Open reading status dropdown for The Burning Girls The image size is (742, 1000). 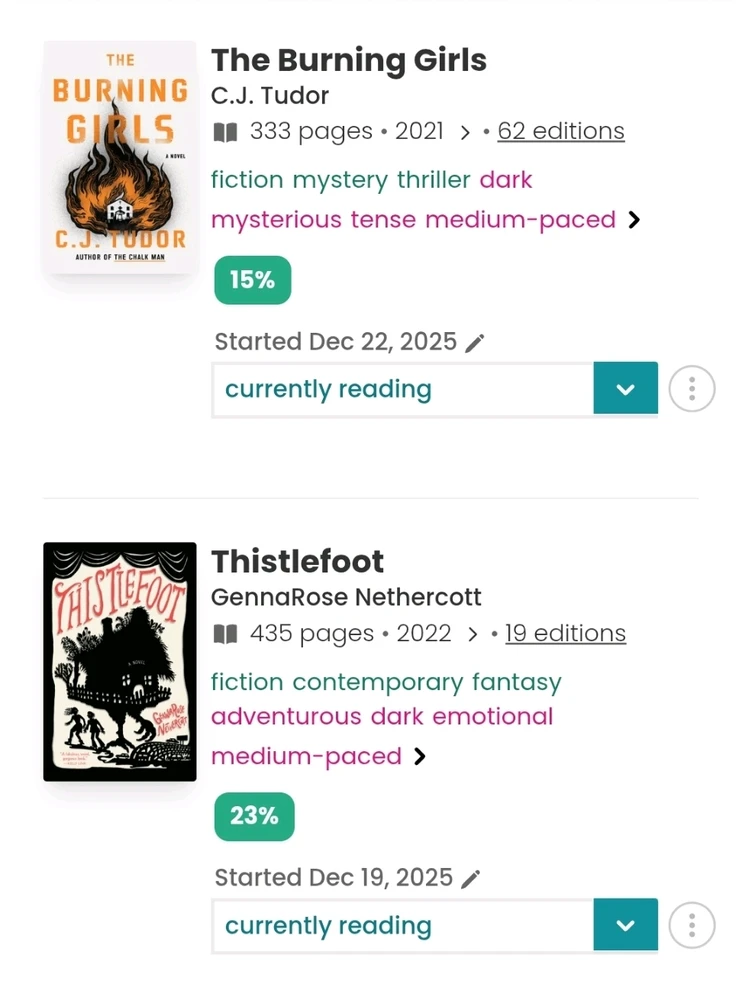coord(625,389)
